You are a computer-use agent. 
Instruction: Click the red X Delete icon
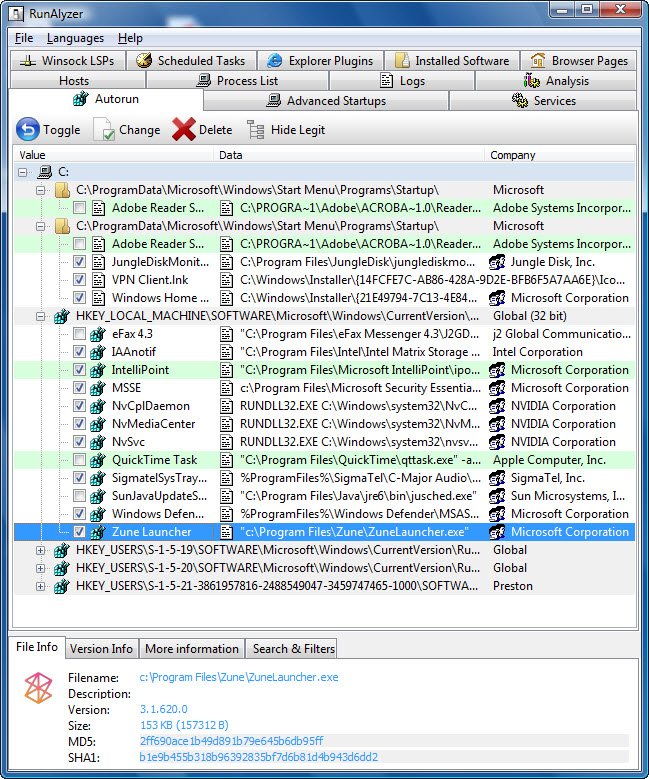183,130
